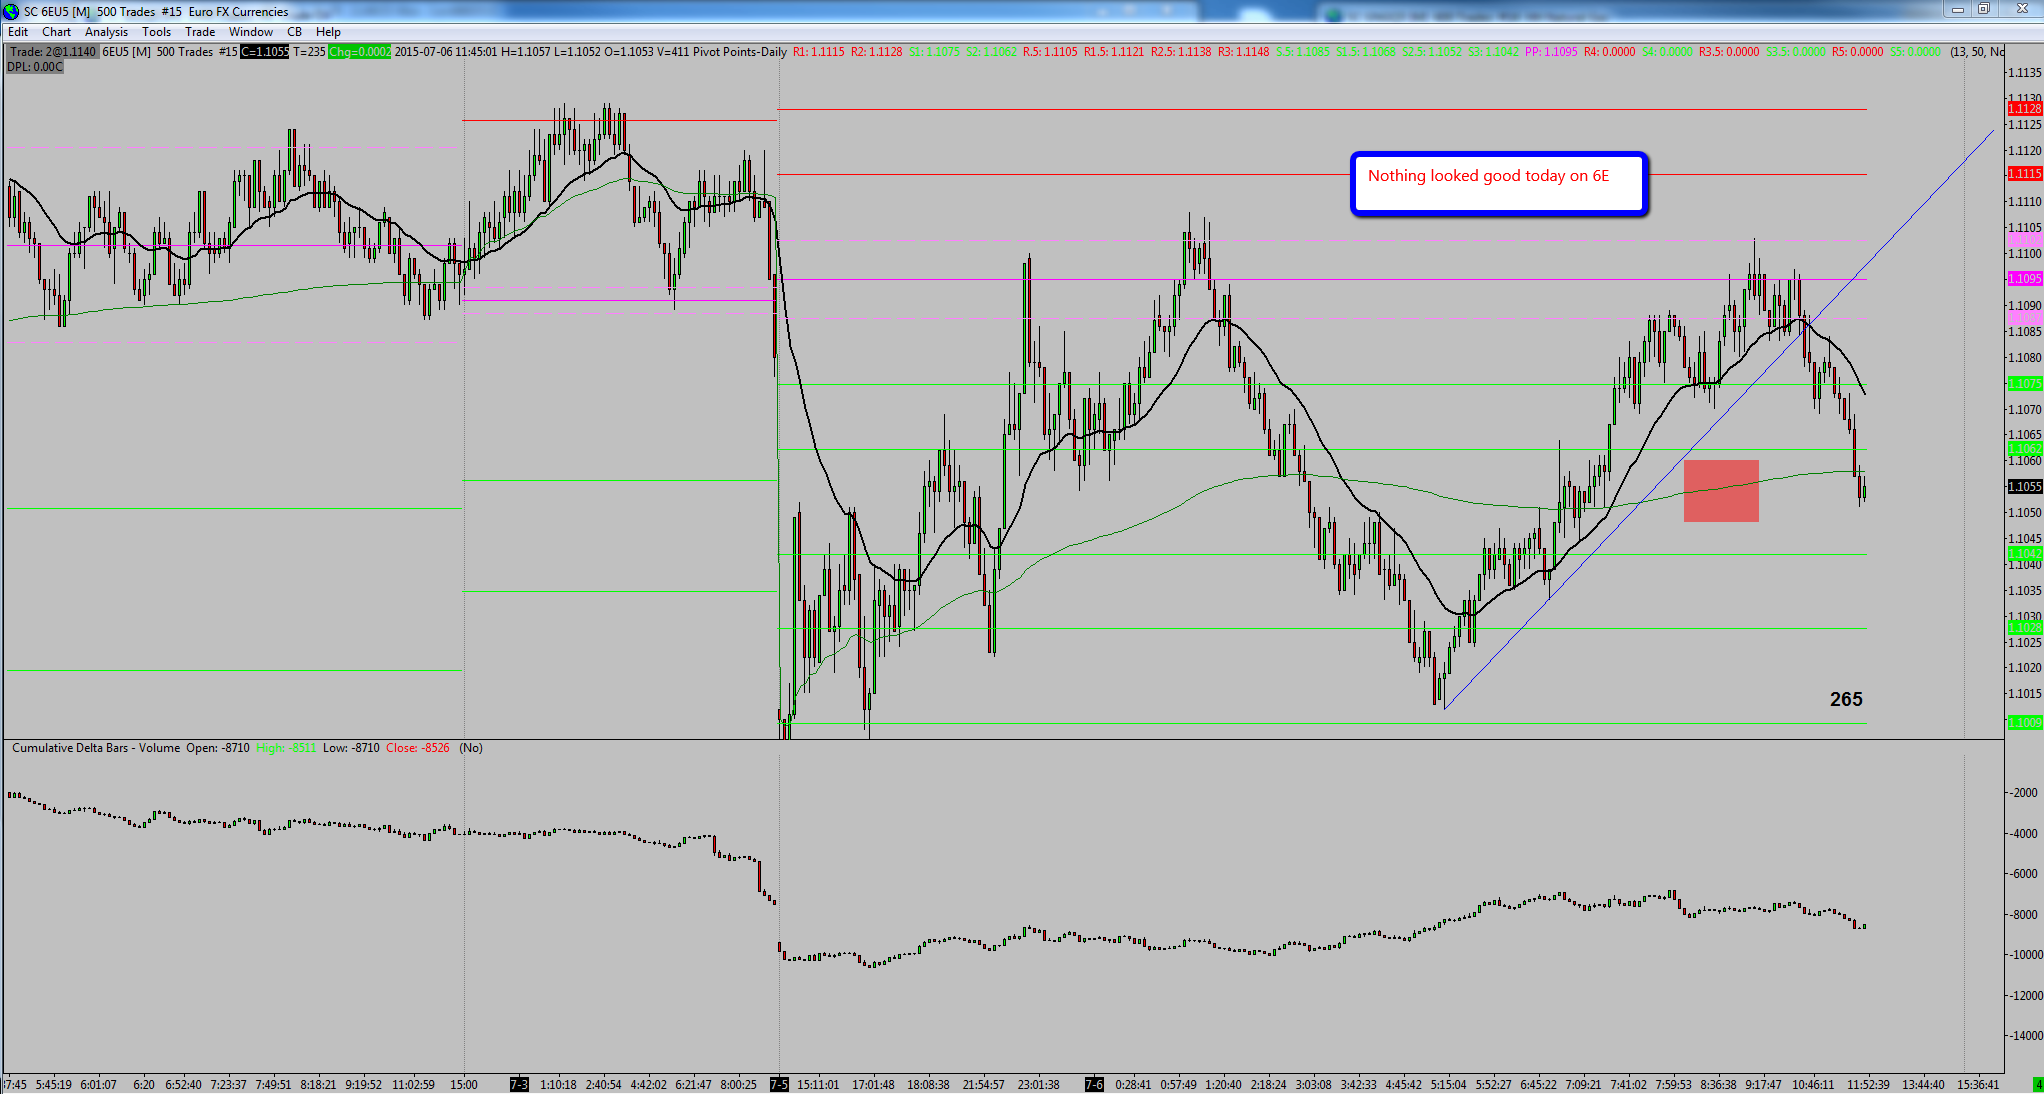Click the black 1.1055 last price marker
Image resolution: width=2044 pixels, height=1094 pixels.
tap(2025, 487)
